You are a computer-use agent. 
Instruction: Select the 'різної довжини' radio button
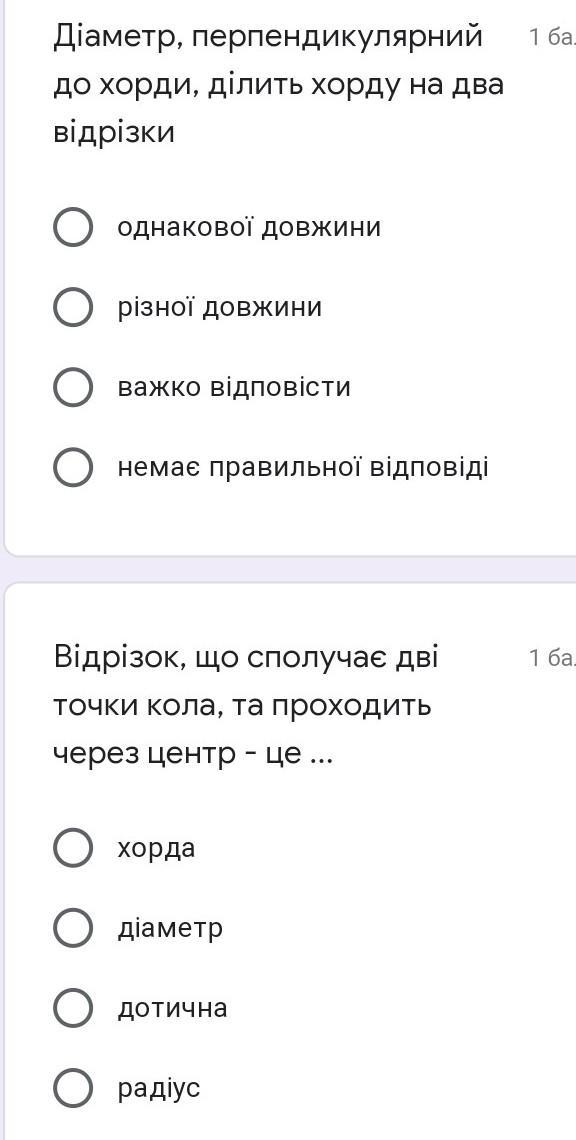pyautogui.click(x=73, y=308)
